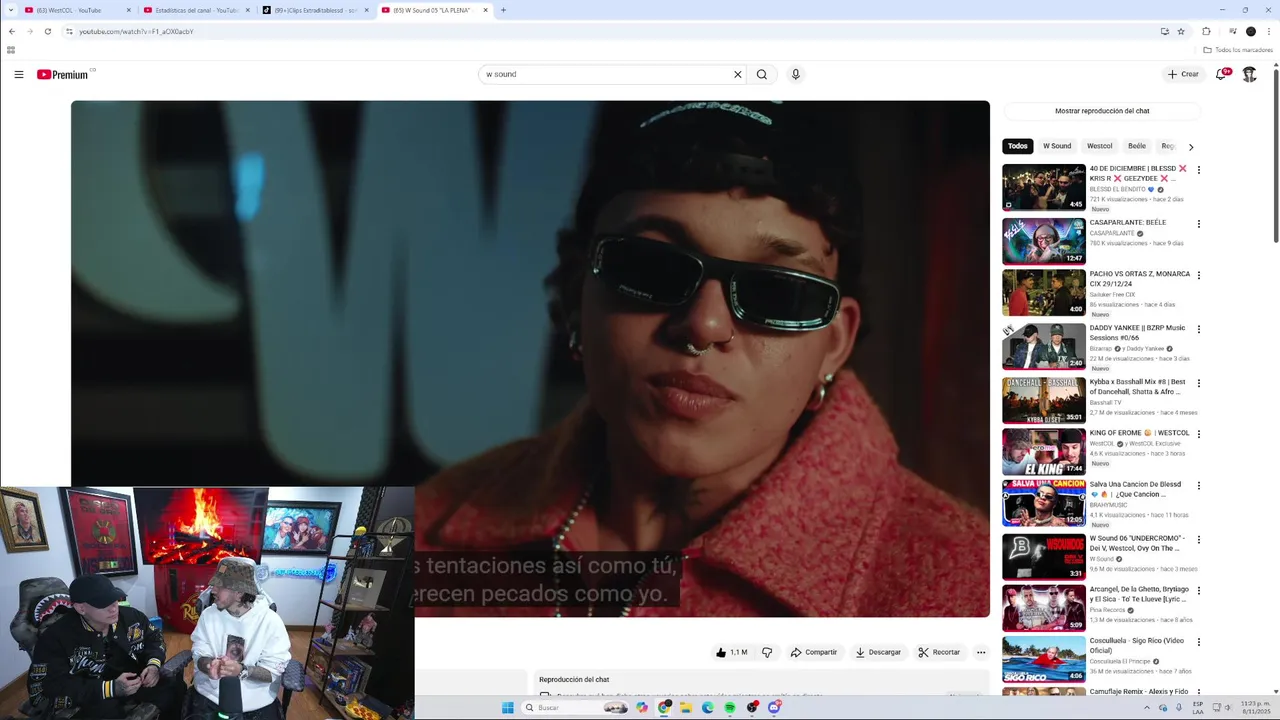Play or pause the main video

coord(530,358)
